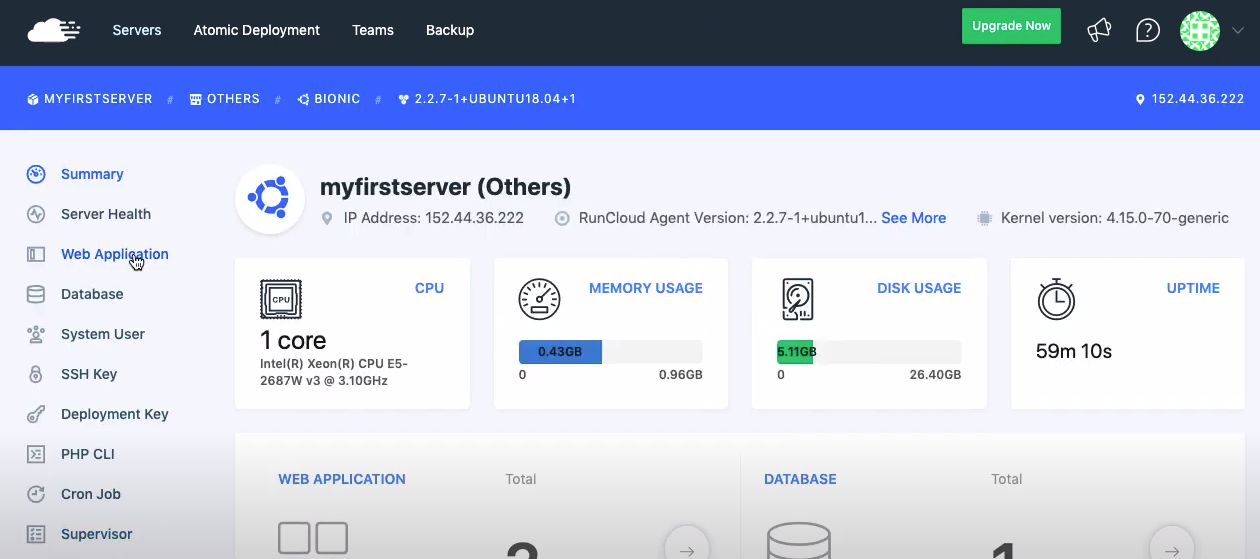Click the Upgrade Now button
The width and height of the screenshot is (1260, 559).
[1011, 26]
